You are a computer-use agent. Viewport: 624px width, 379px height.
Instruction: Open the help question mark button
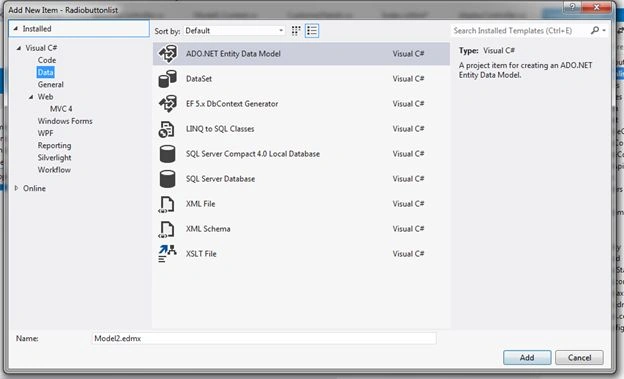tap(572, 7)
